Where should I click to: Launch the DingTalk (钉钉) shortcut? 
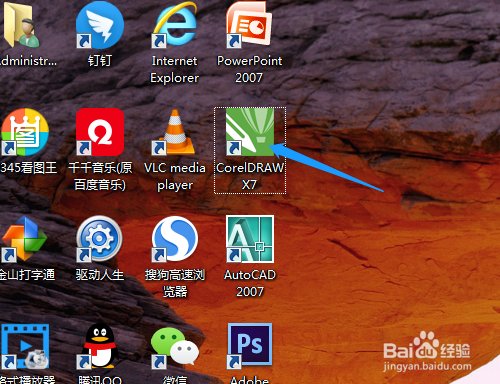[x=100, y=25]
